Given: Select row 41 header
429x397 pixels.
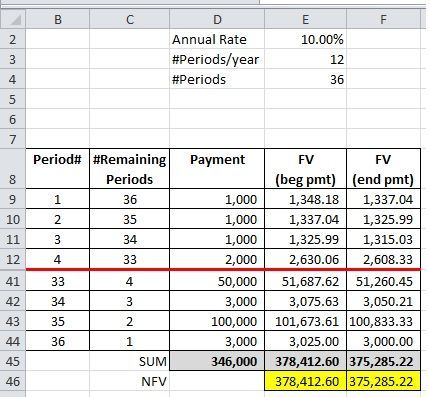Looking at the screenshot, I should [x=13, y=281].
